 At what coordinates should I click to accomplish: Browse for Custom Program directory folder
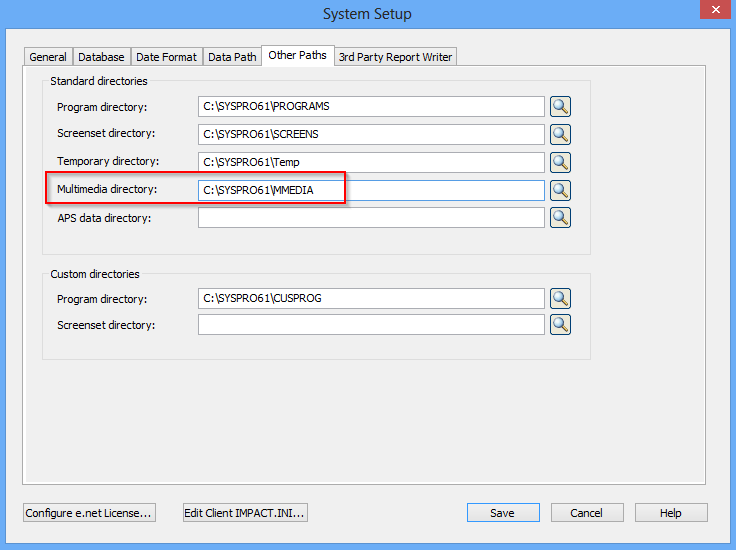pyautogui.click(x=560, y=298)
